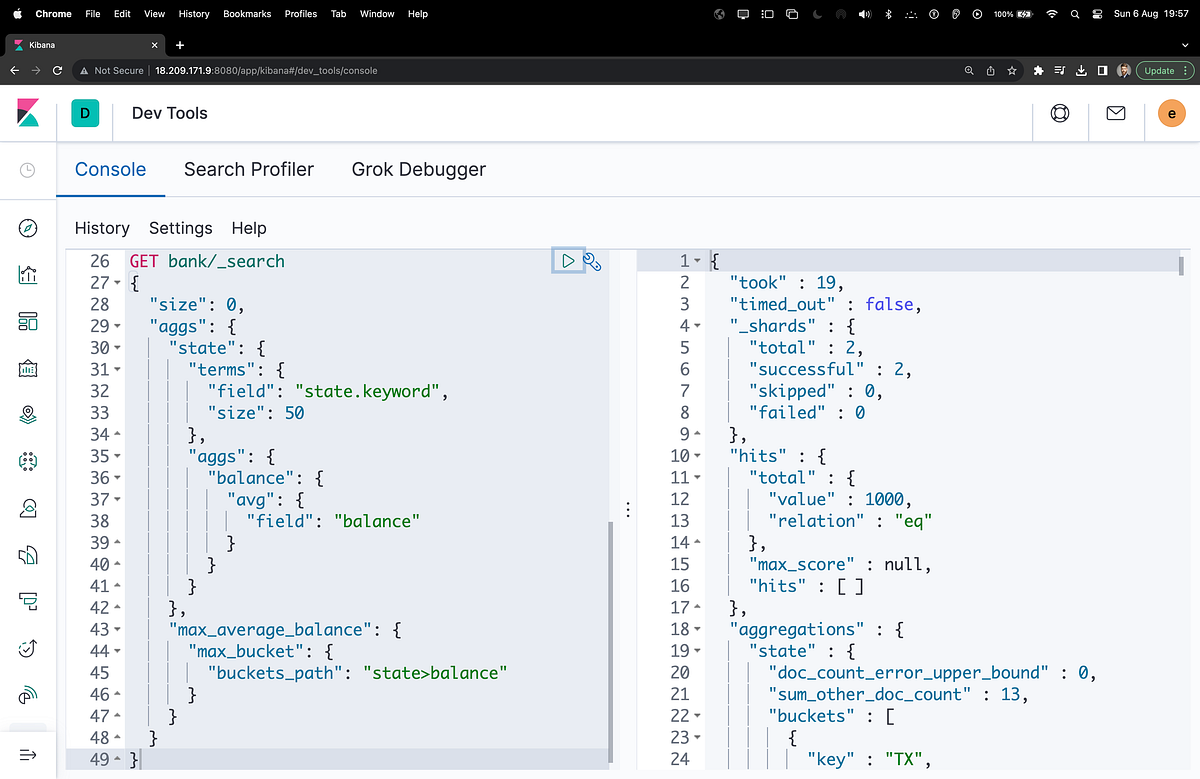Collapse the "hits" block at response line 10
The width and height of the screenshot is (1200, 779).
(698, 456)
